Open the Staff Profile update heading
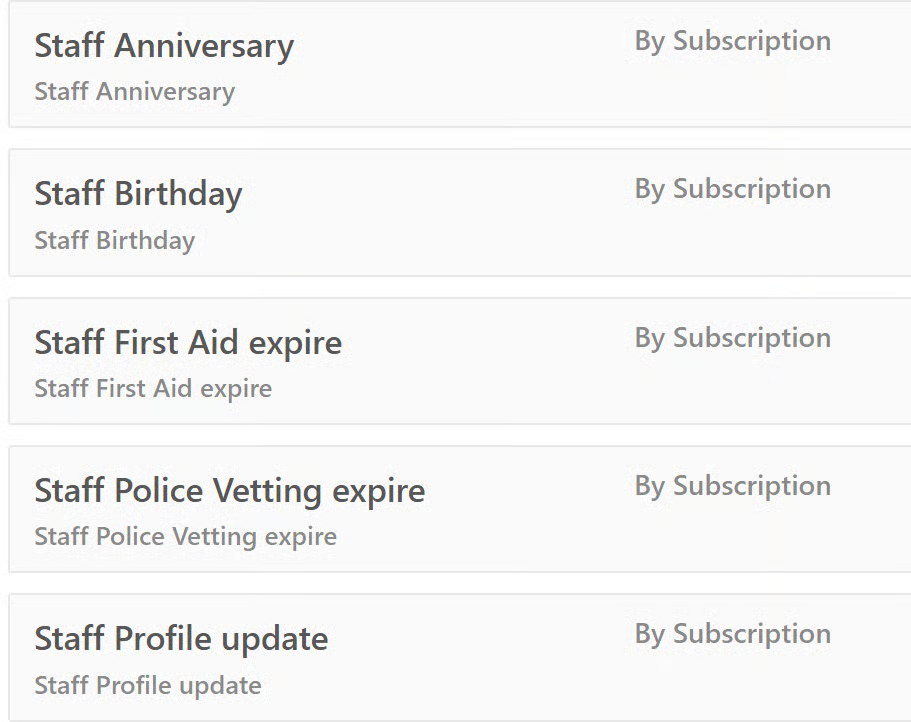The width and height of the screenshot is (911, 722). tap(181, 639)
